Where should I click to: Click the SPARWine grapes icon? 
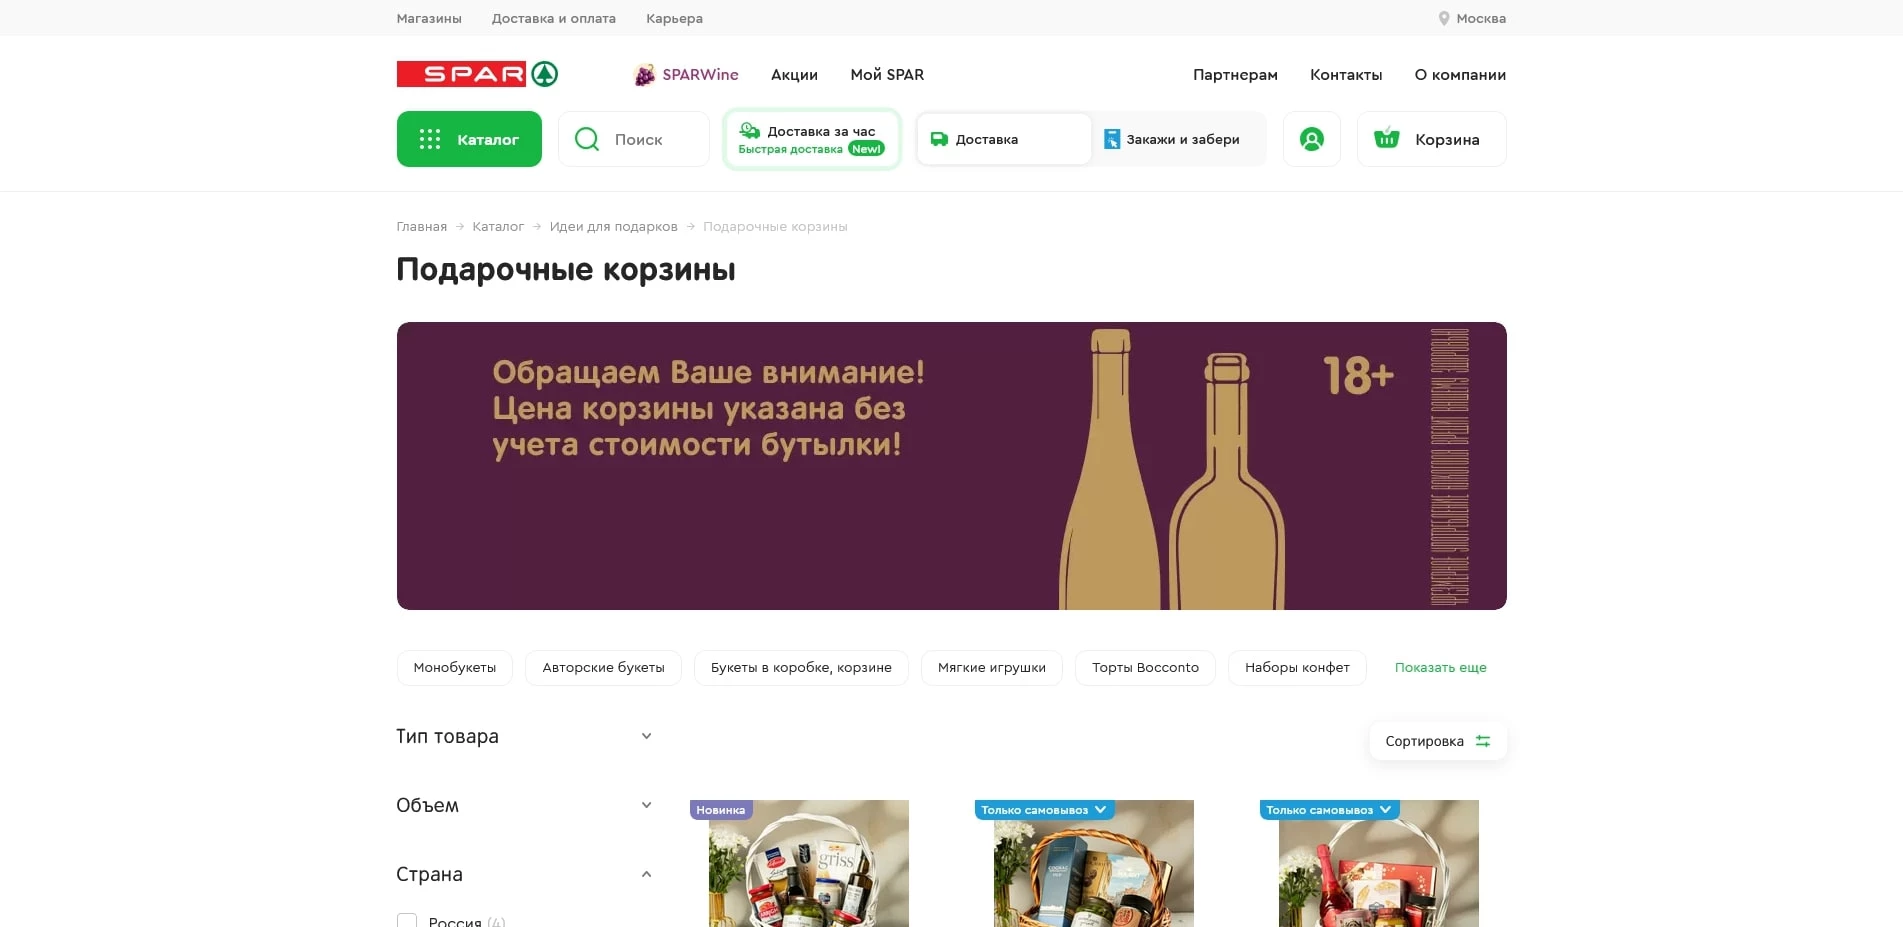(644, 74)
